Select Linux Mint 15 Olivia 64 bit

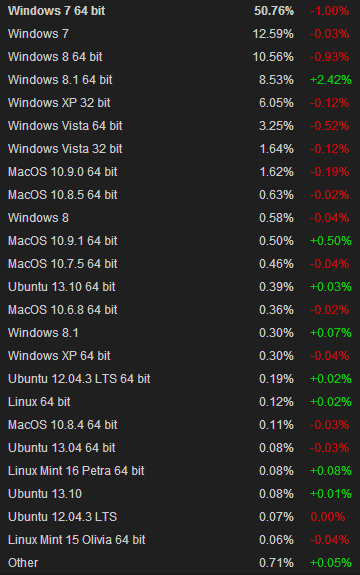click(x=77, y=539)
